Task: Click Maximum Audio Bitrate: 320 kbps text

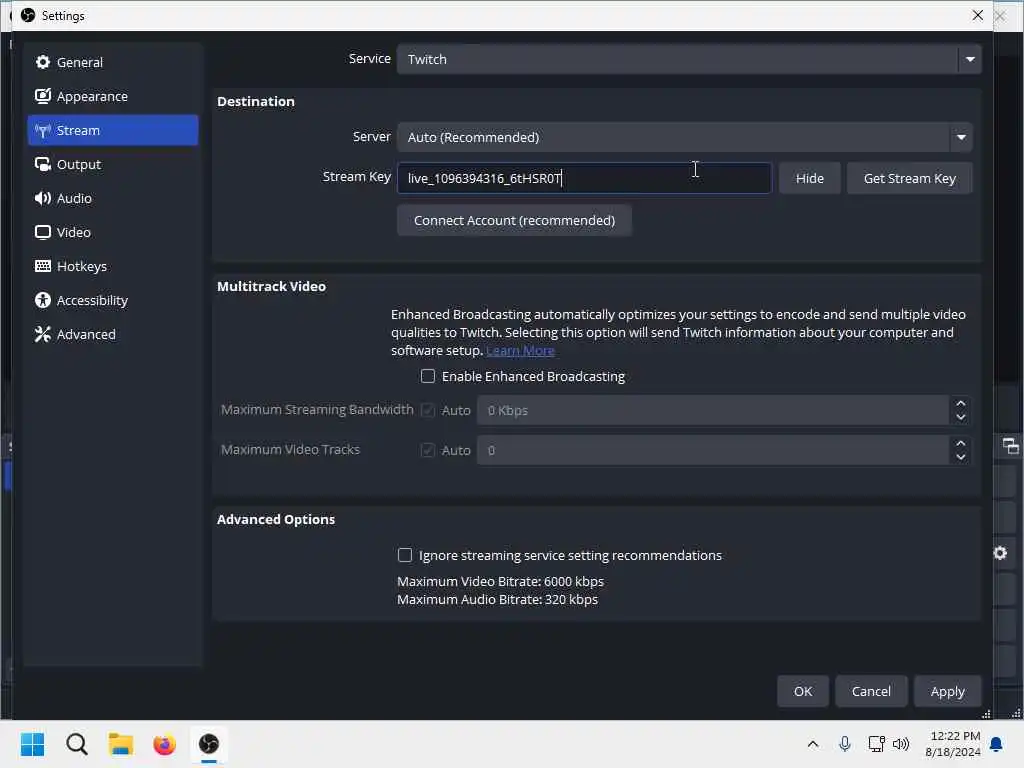Action: click(498, 600)
